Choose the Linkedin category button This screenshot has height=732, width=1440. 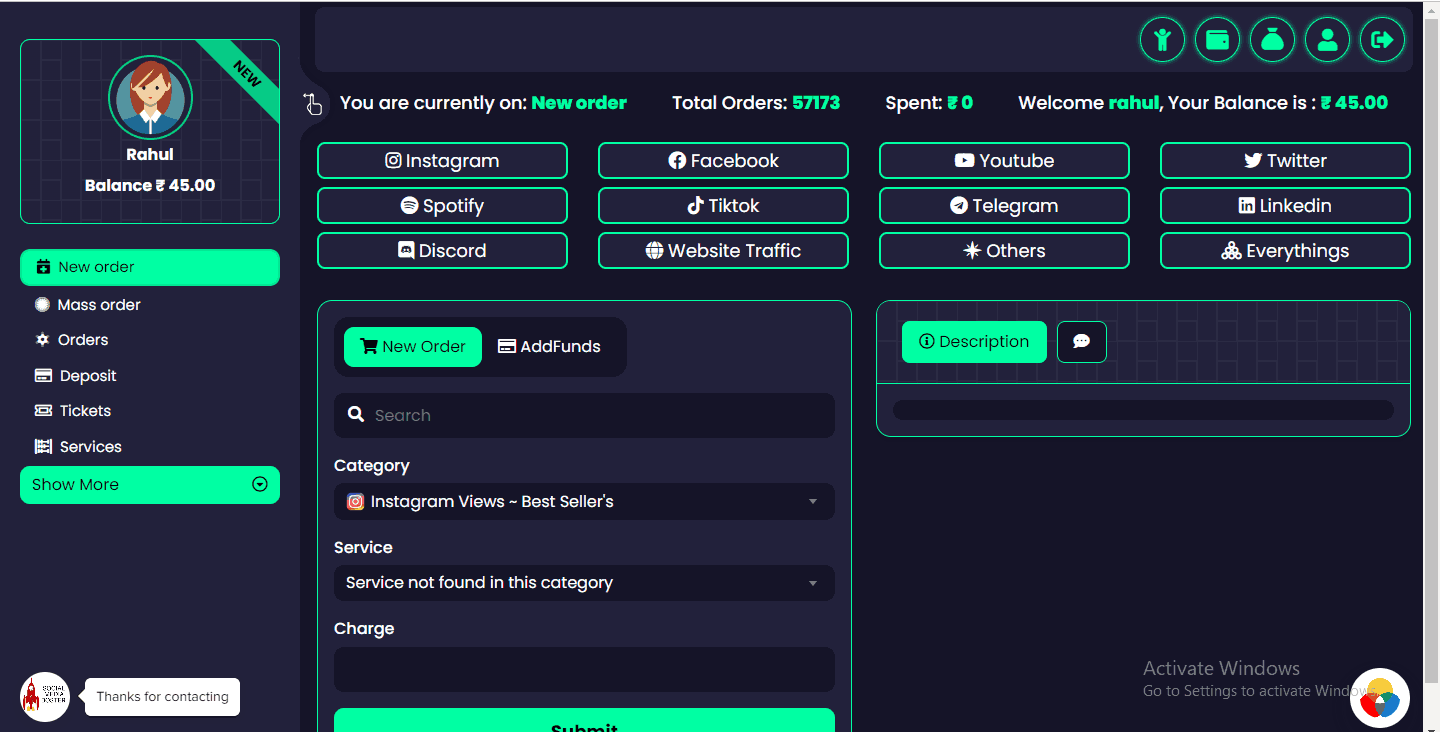coord(1285,206)
